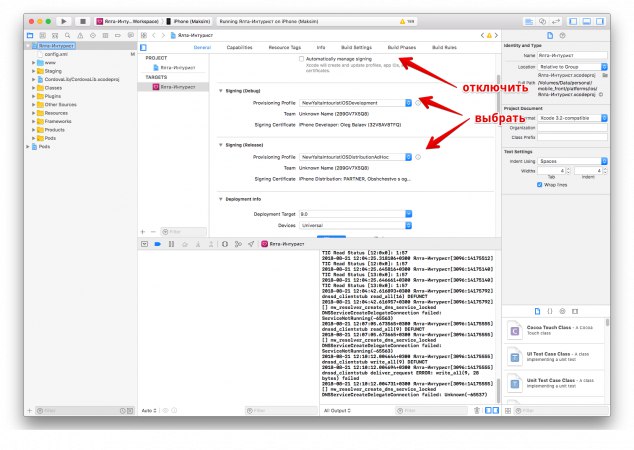Select the Version editor arrows icon
Image resolution: width=634 pixels, height=450 pixels.
coord(556,21)
